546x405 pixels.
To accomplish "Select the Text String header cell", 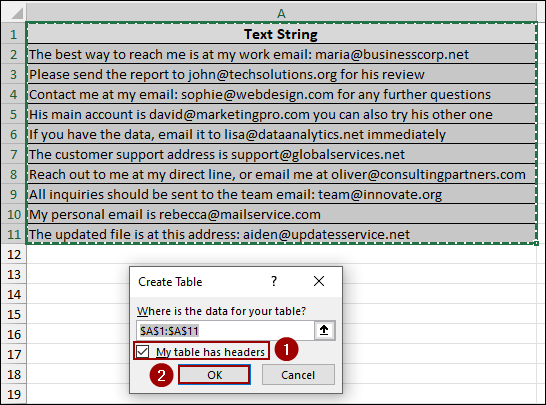I will click(x=281, y=34).
